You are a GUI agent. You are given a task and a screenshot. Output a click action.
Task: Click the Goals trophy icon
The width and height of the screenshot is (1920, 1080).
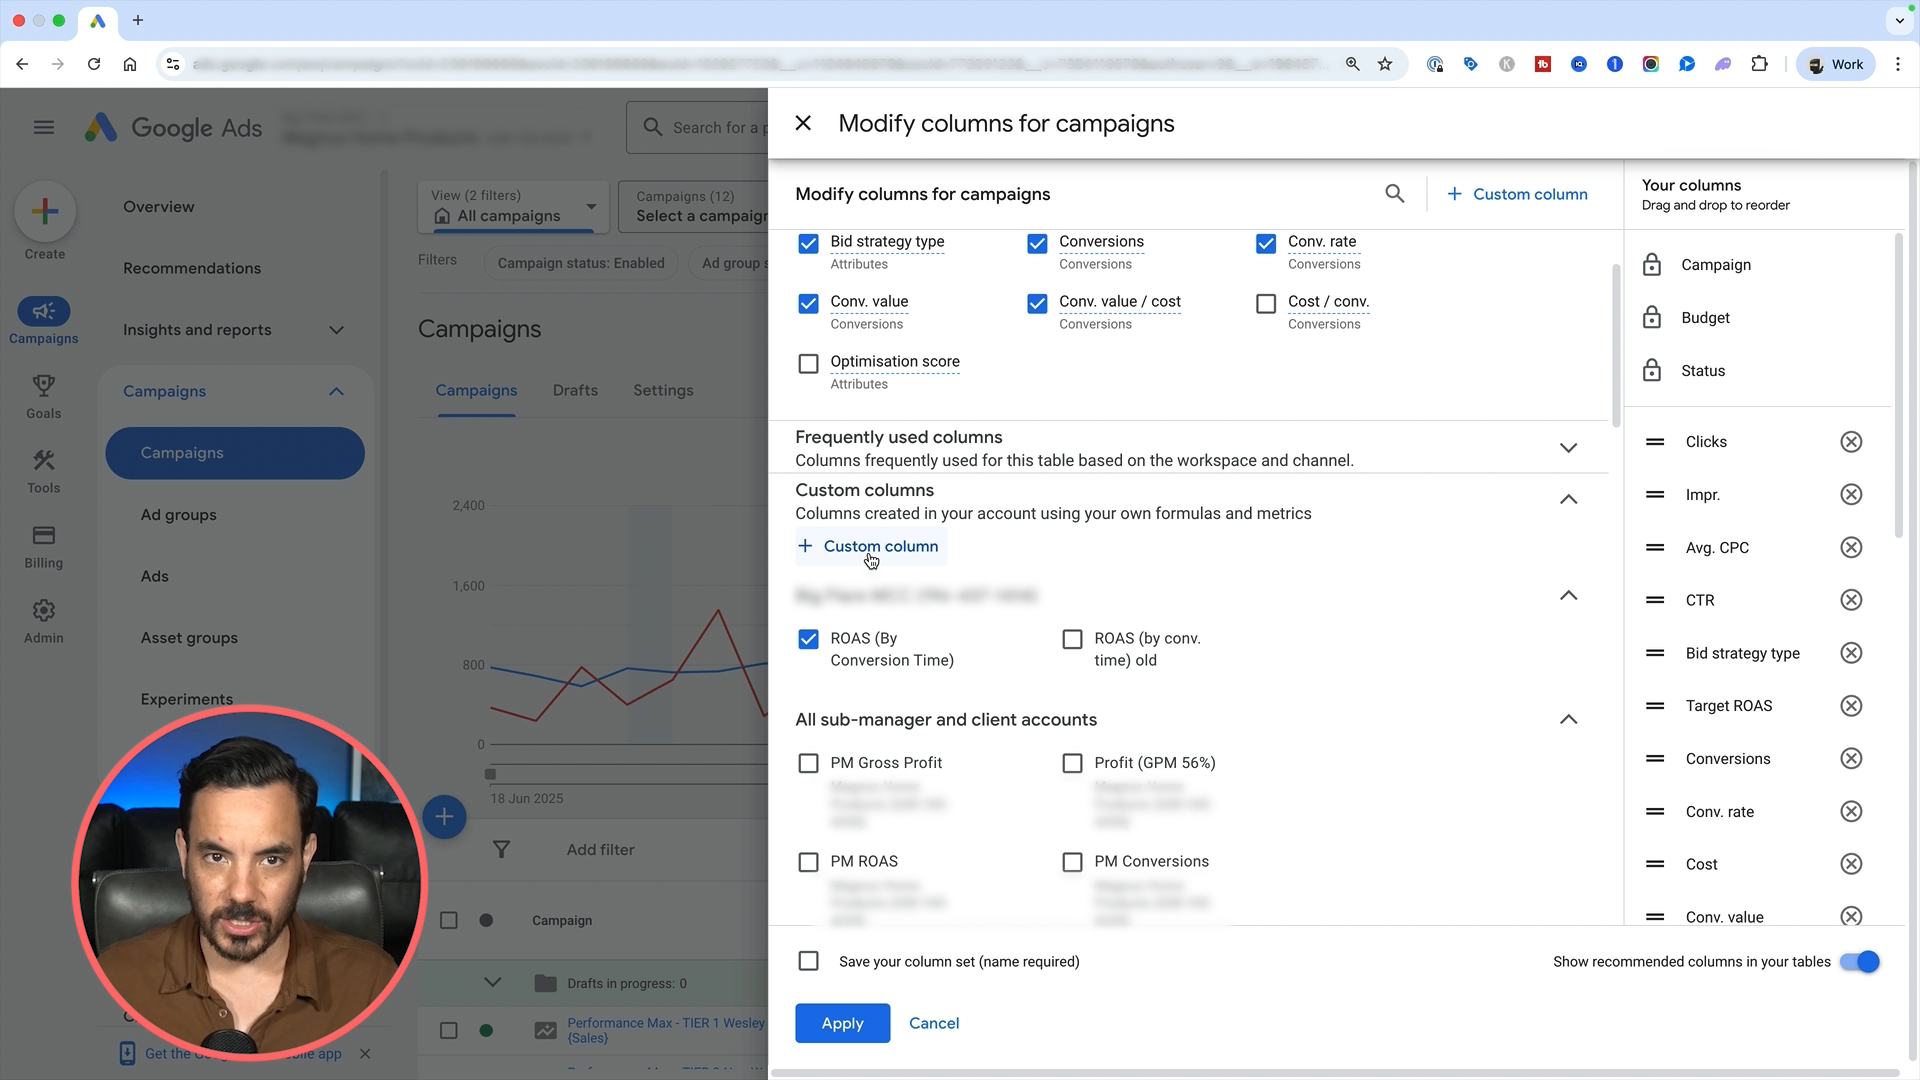tap(43, 385)
